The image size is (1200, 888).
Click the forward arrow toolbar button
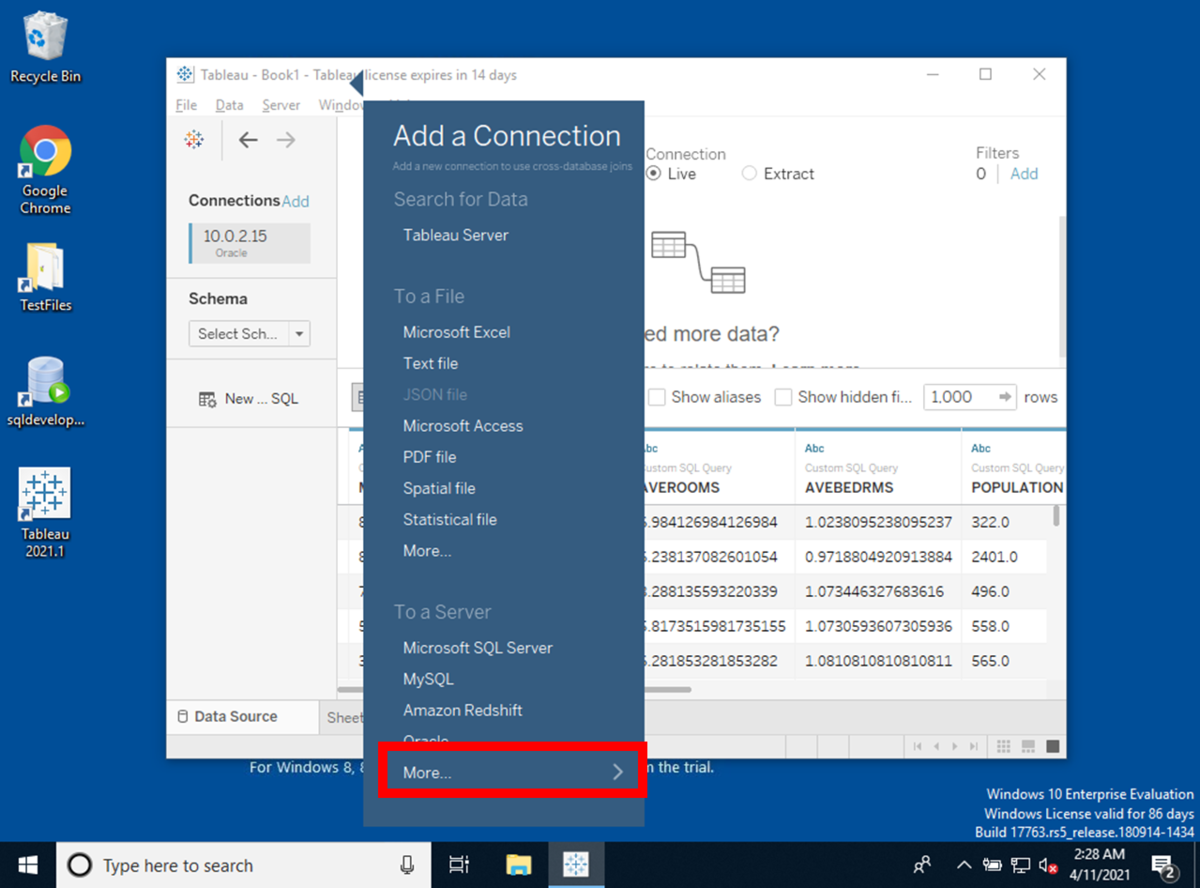[286, 140]
